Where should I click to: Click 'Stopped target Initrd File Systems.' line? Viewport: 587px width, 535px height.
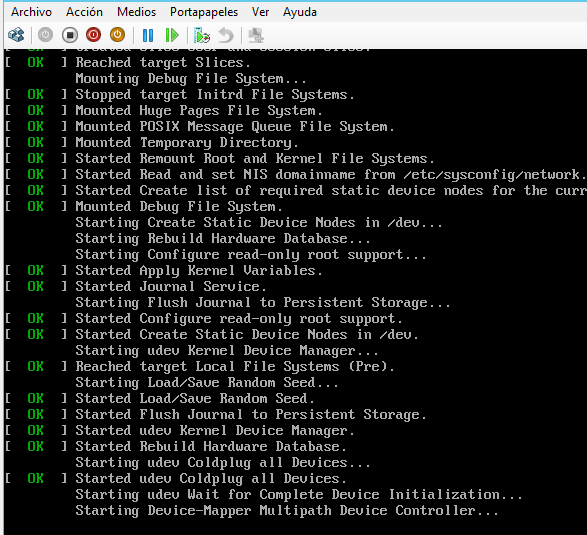coord(215,95)
